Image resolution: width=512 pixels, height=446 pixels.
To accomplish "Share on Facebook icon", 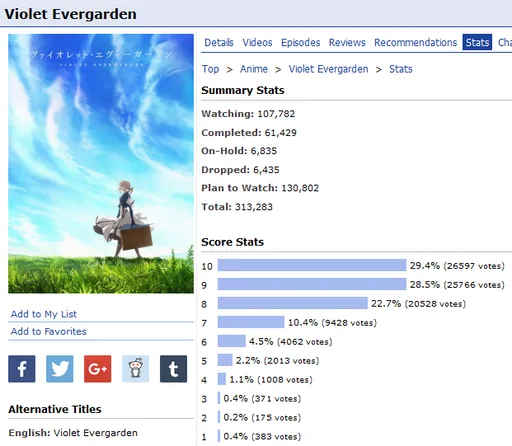I will [22, 369].
